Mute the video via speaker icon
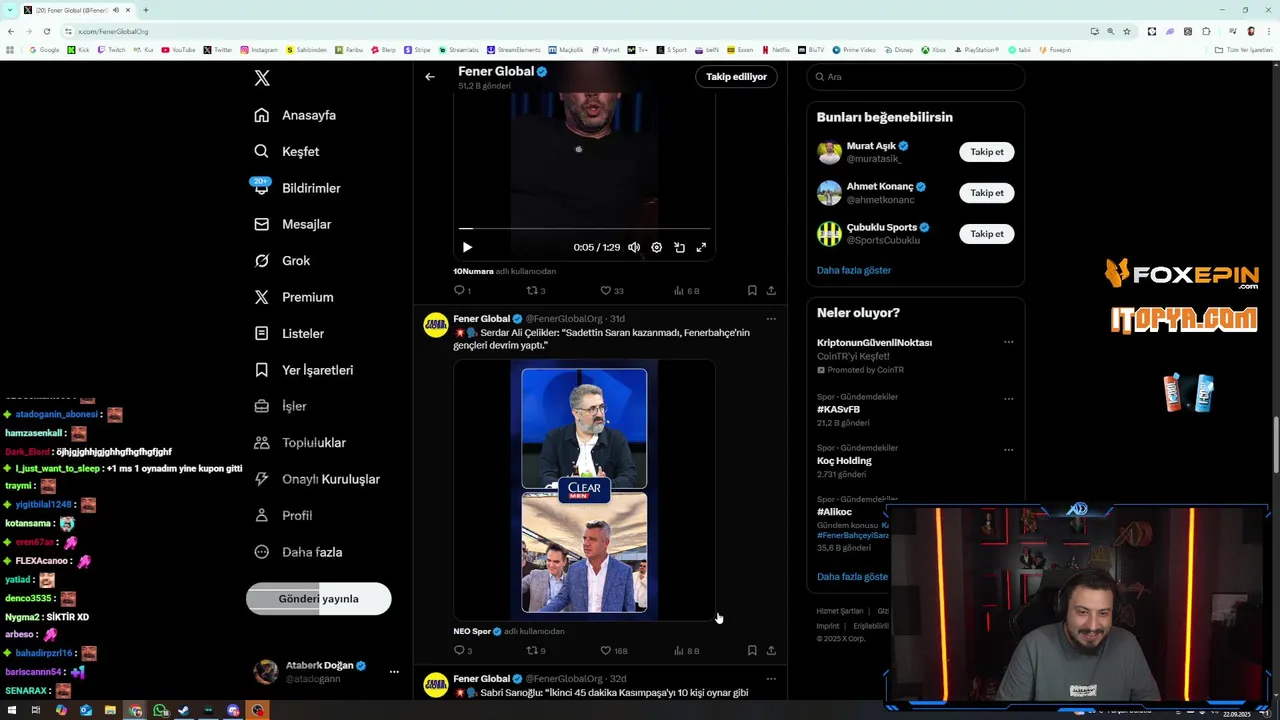 click(x=634, y=247)
